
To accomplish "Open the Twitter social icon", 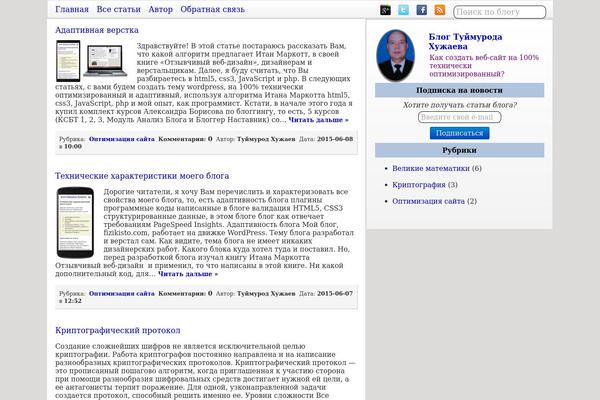I will click(x=403, y=10).
